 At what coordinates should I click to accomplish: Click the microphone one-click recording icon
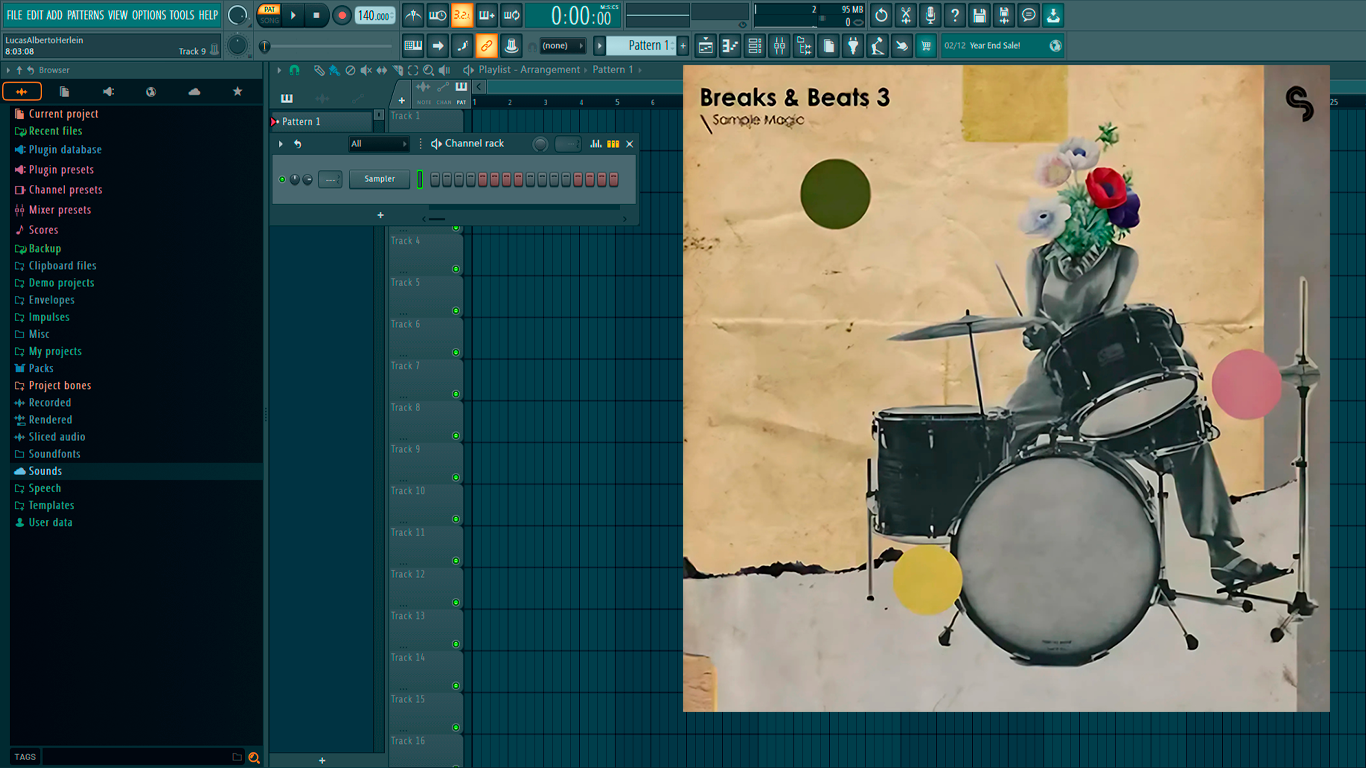(x=930, y=15)
